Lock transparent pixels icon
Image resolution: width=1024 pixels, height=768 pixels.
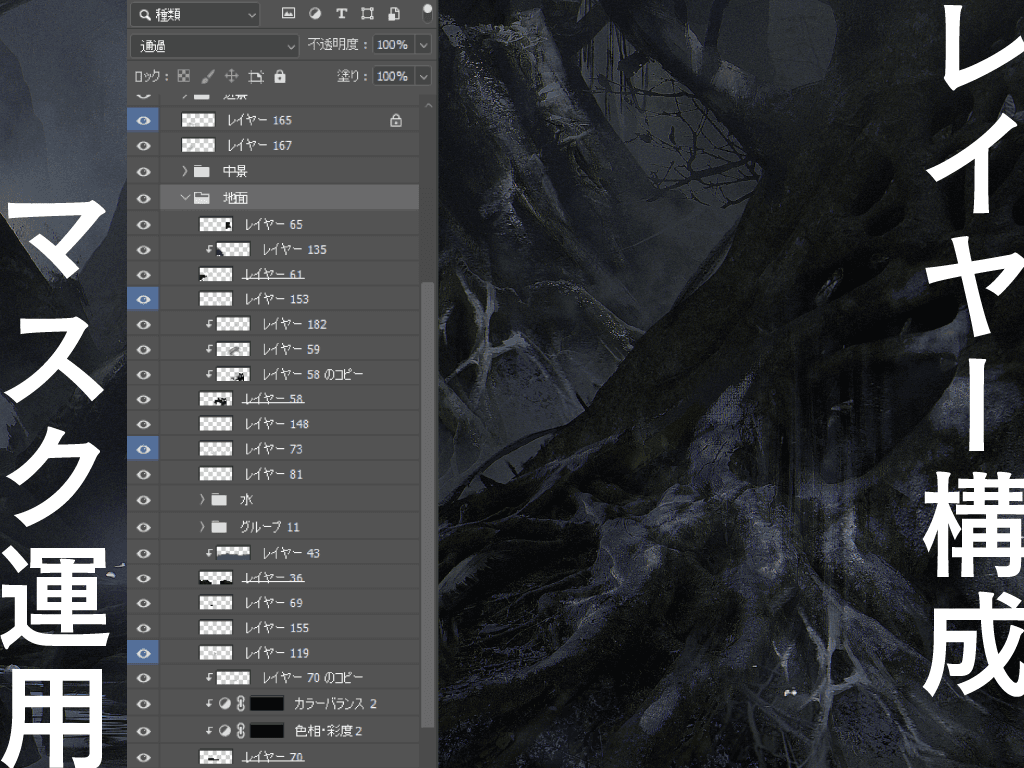tap(183, 76)
